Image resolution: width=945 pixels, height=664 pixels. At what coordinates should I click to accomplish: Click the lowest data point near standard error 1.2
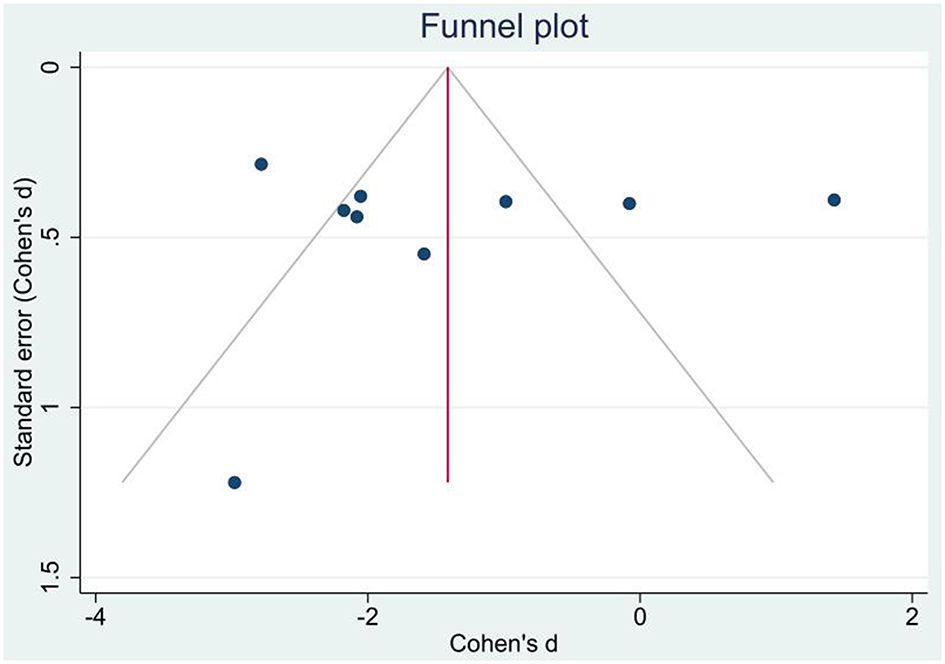(x=235, y=482)
